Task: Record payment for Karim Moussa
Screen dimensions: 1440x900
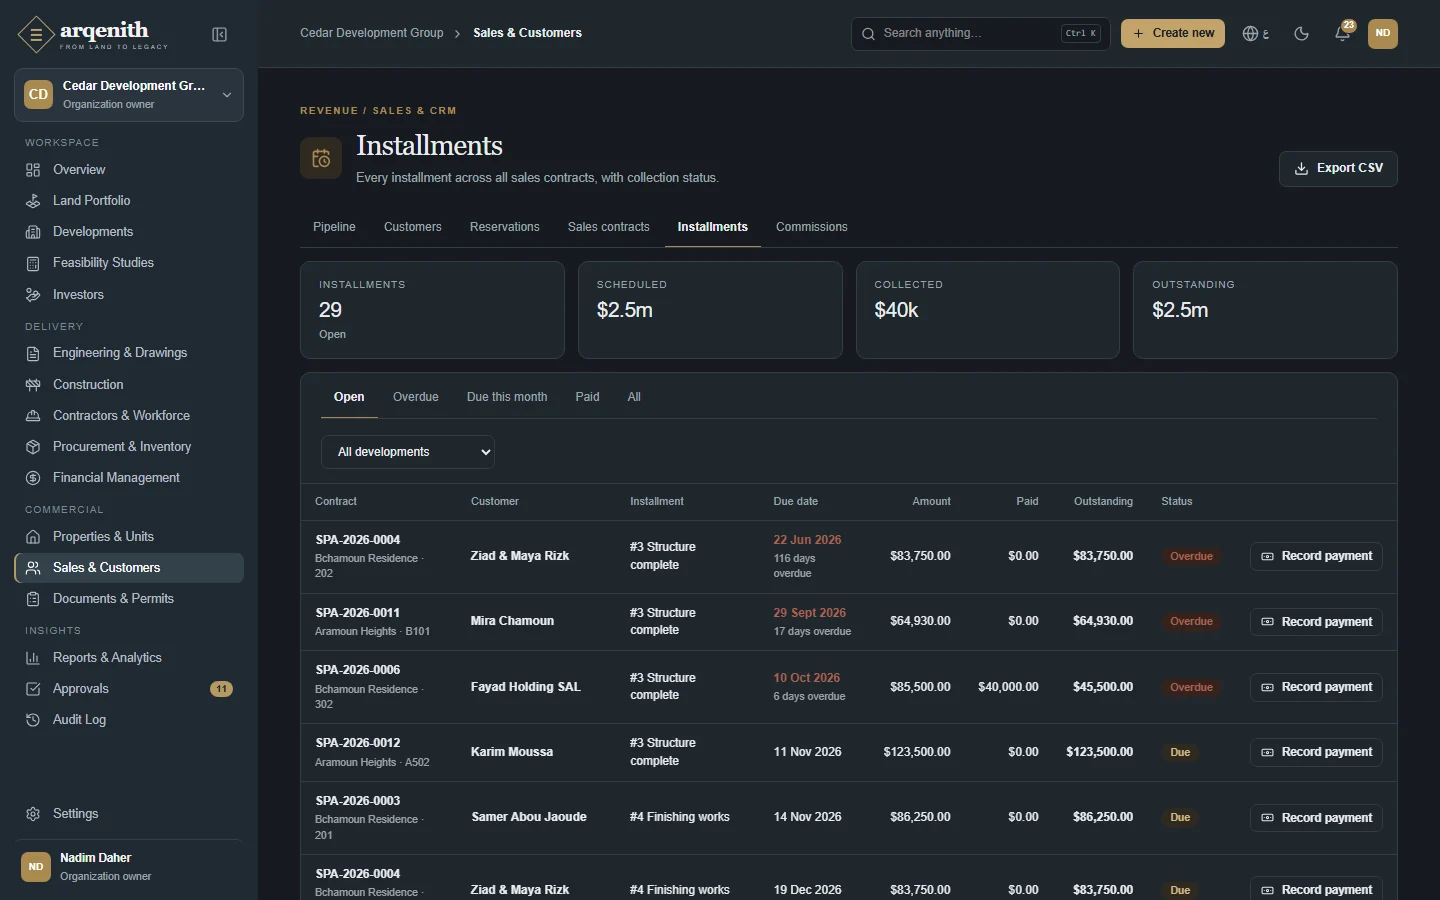Action: point(1316,752)
